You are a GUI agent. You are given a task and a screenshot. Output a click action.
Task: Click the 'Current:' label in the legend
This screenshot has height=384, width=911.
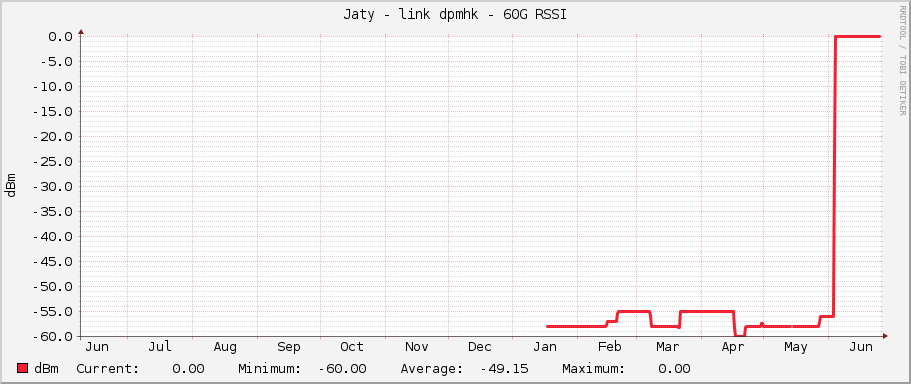tap(107, 369)
